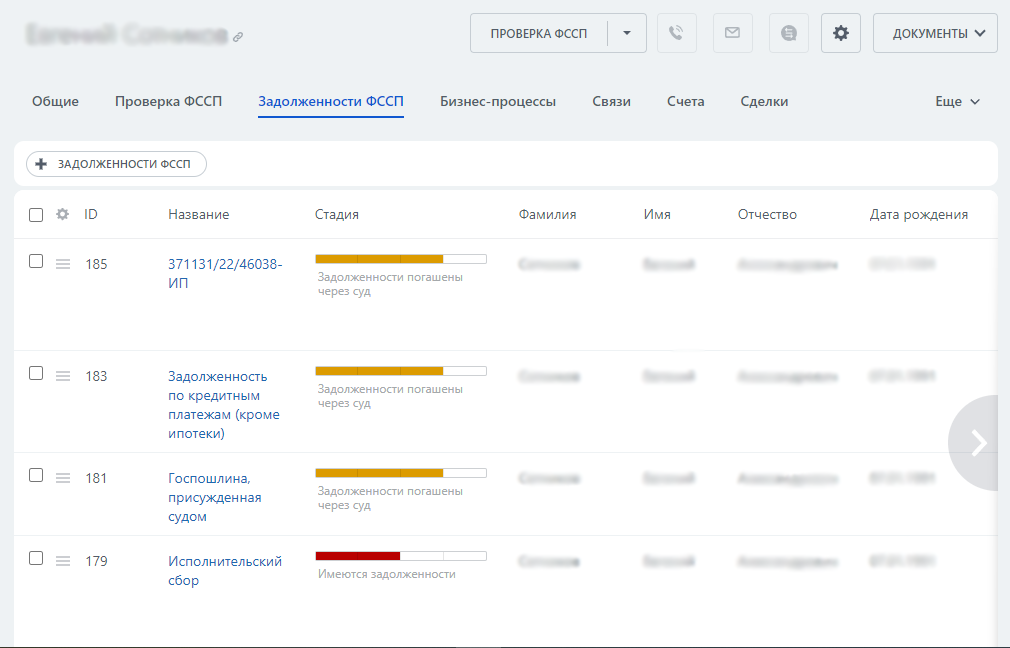This screenshot has width=1010, height=648.
Task: Open table column settings gear icon
Action: point(63,214)
